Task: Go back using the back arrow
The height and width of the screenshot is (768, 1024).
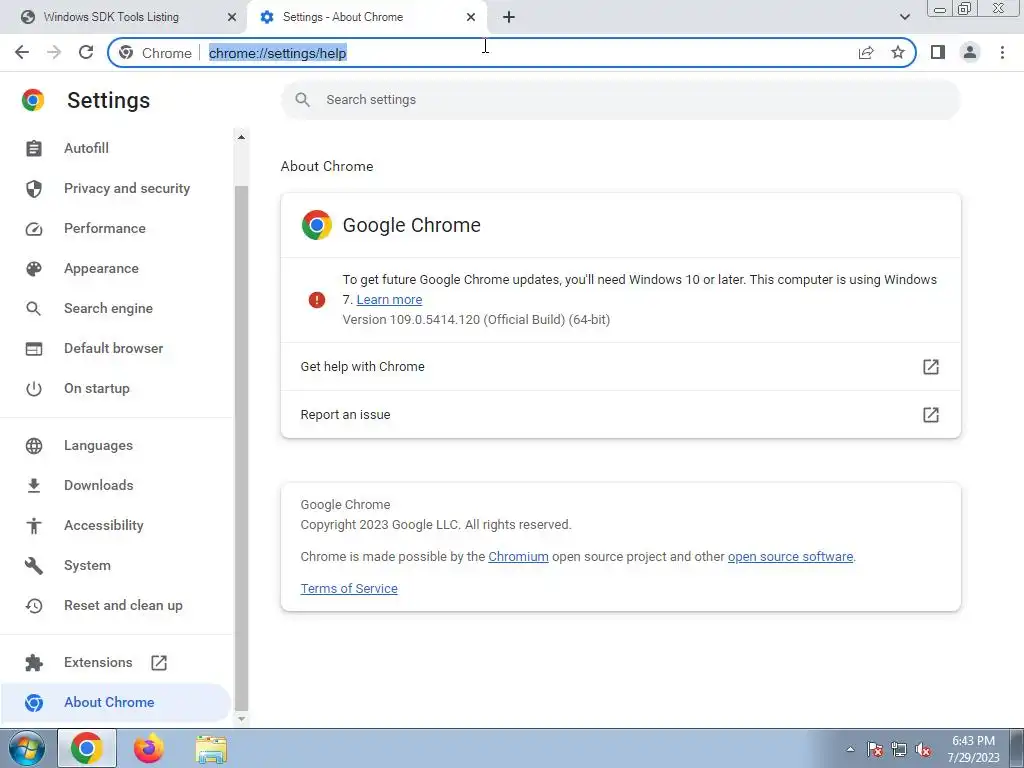Action: pyautogui.click(x=22, y=52)
